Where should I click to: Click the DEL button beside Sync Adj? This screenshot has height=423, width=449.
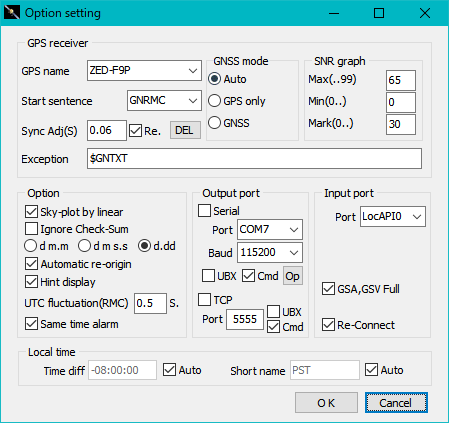click(x=185, y=130)
